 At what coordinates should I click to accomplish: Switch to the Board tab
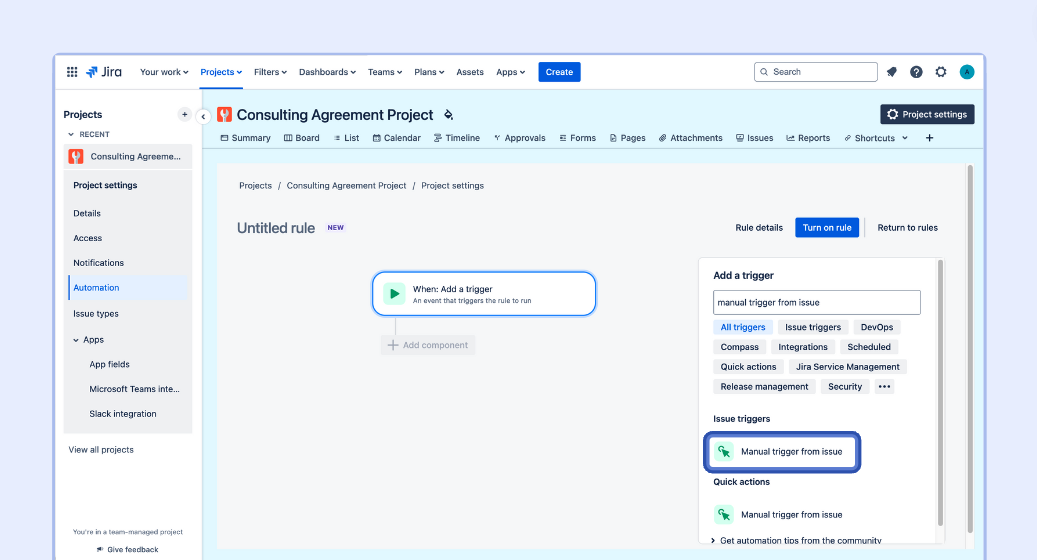[x=302, y=138]
